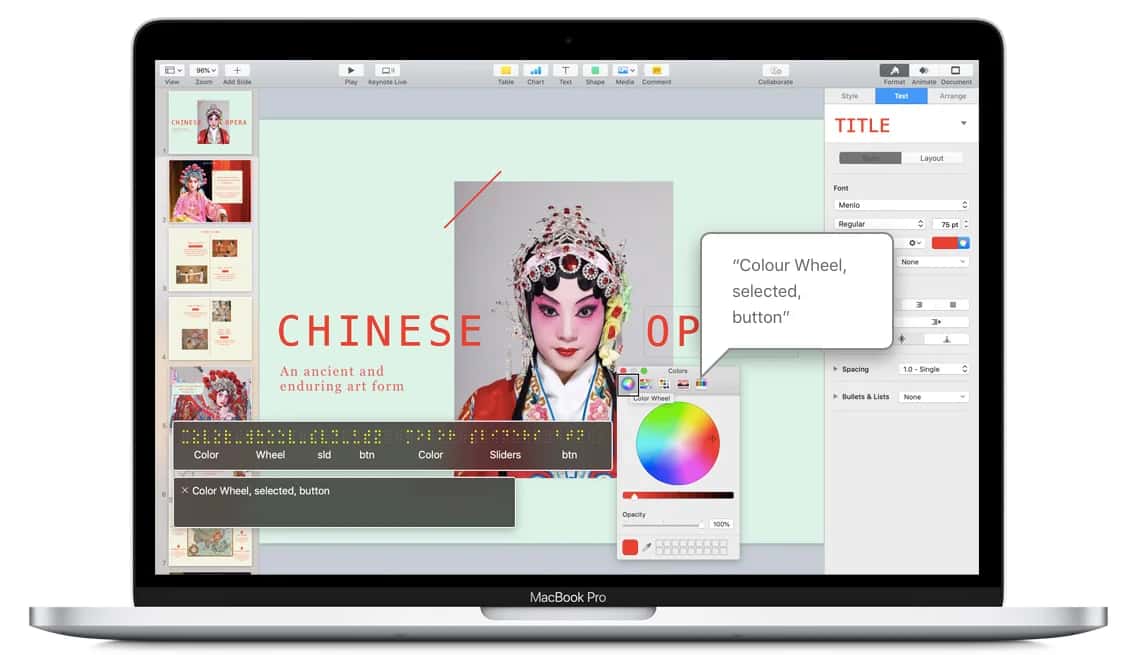
Task: Open the View menu button in toolbar
Action: click(x=173, y=70)
